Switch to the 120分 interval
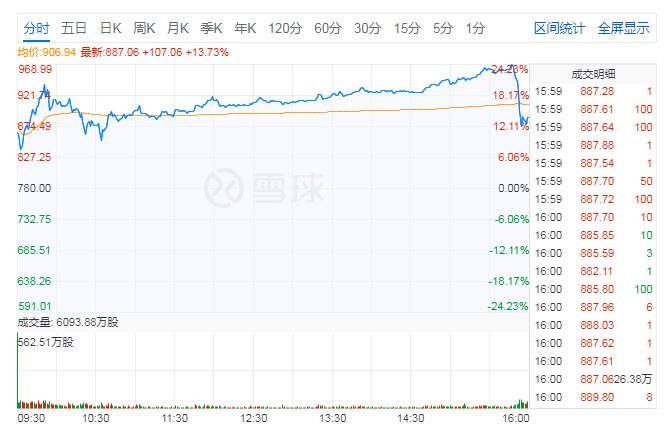The height and width of the screenshot is (438, 671). [285, 28]
